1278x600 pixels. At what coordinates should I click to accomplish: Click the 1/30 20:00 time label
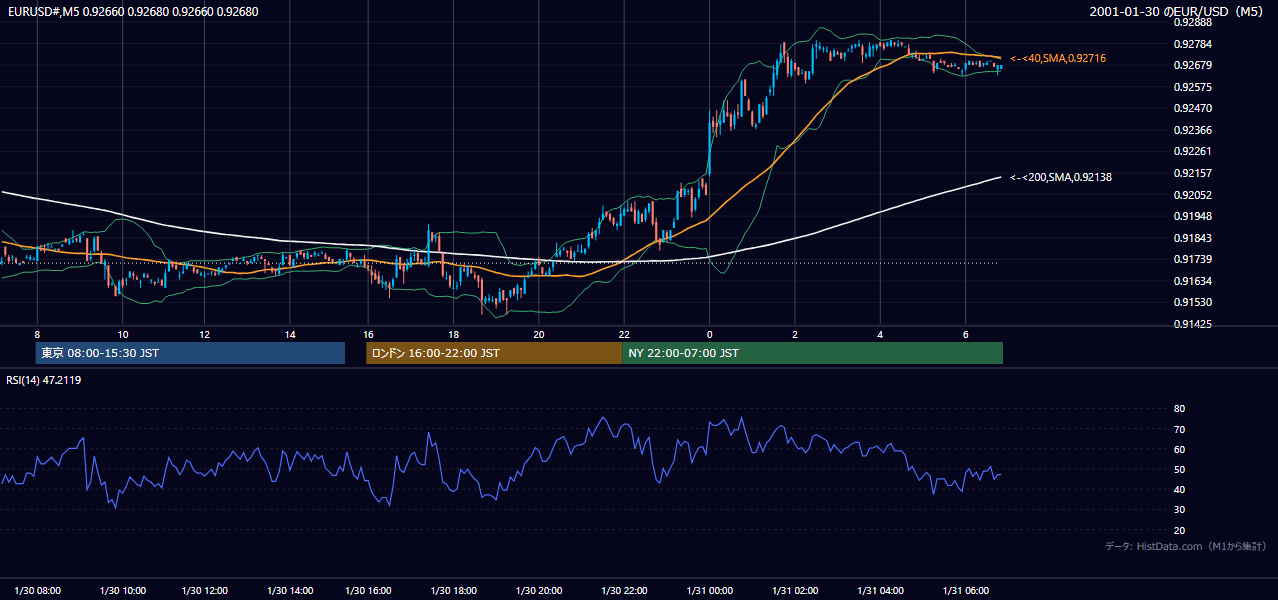point(538,591)
